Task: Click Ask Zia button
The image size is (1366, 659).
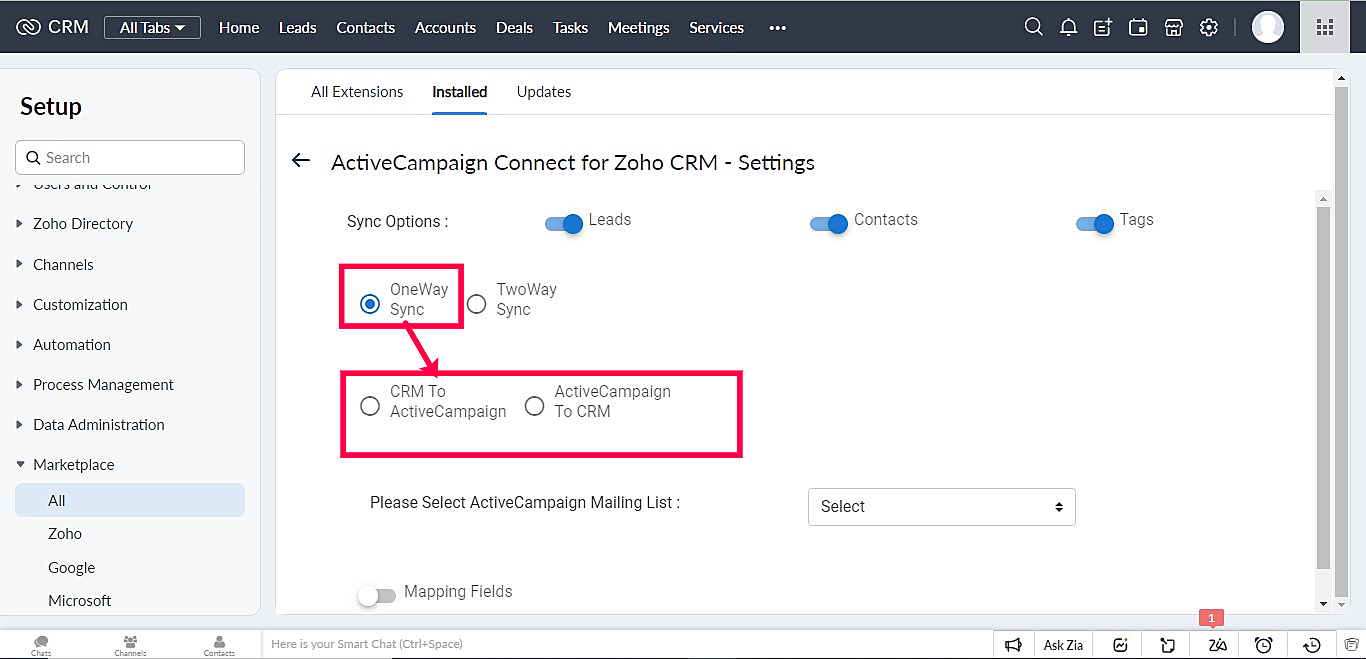Action: [1063, 645]
